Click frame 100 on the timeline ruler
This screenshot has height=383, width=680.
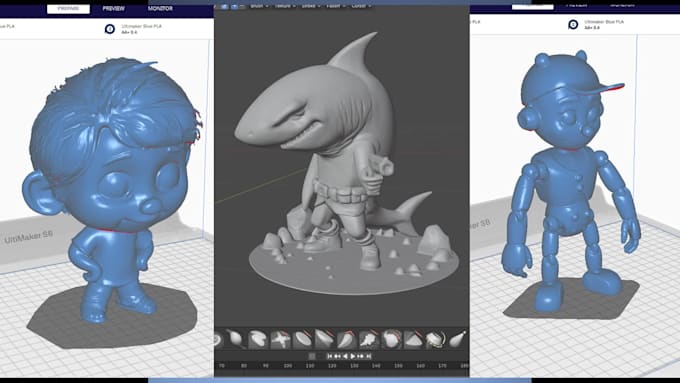point(288,366)
